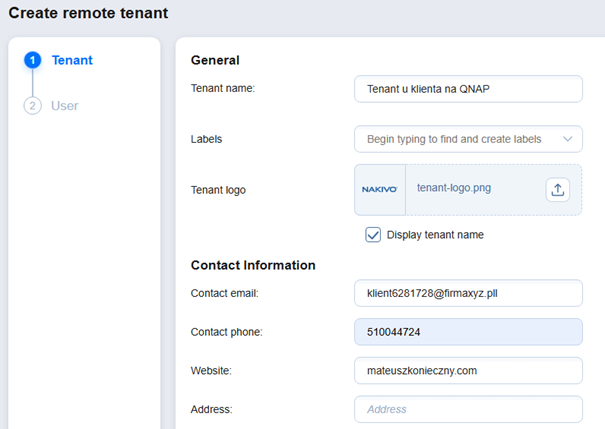Viewport: 605px width, 429px height.
Task: Click the 'Tenant logo' field label
Action: point(218,190)
